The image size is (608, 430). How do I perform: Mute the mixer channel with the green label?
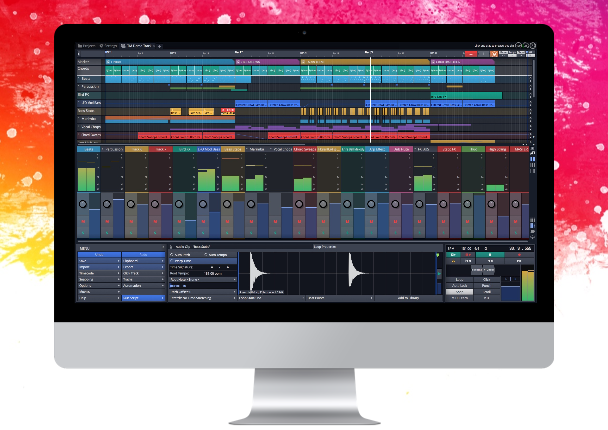click(467, 221)
